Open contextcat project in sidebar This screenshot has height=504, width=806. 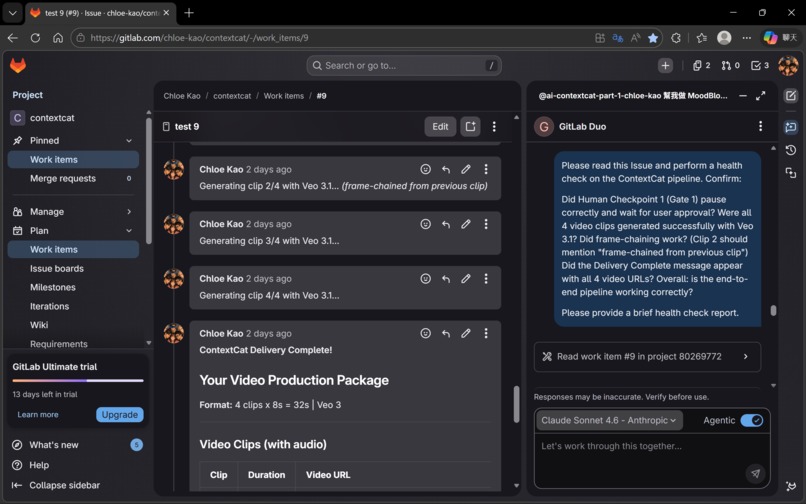[x=73, y=118]
